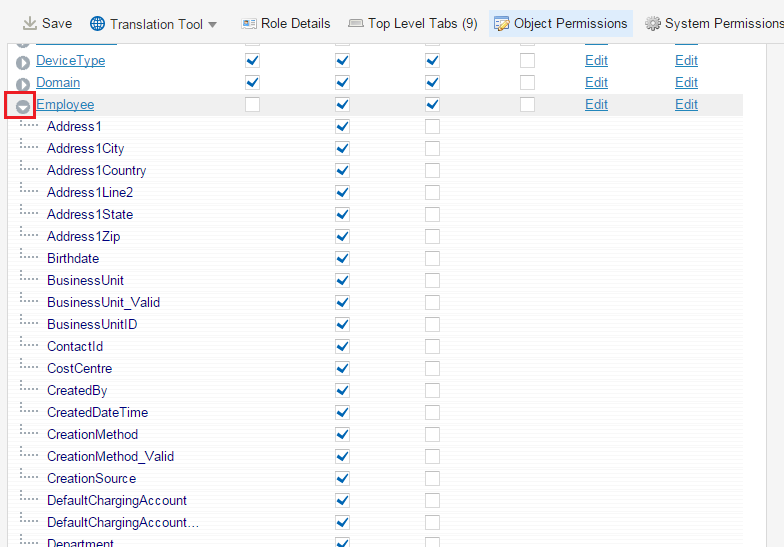
Task: Click the Save download icon
Action: pos(29,24)
